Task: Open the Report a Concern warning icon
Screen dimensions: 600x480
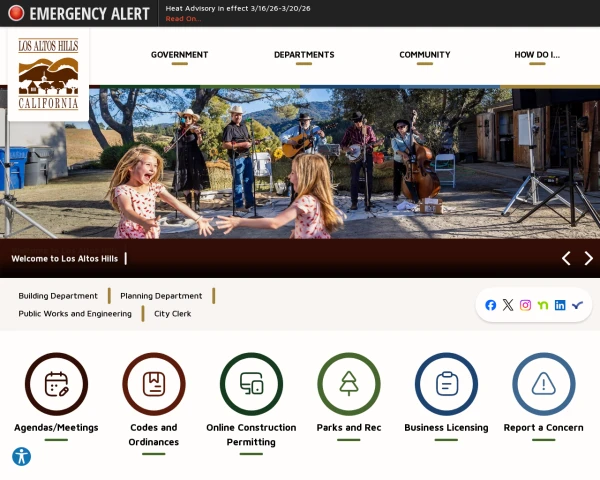Action: point(544,384)
